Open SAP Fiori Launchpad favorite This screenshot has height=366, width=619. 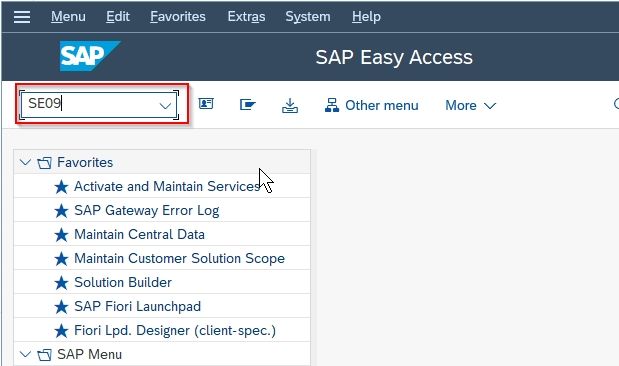(137, 307)
